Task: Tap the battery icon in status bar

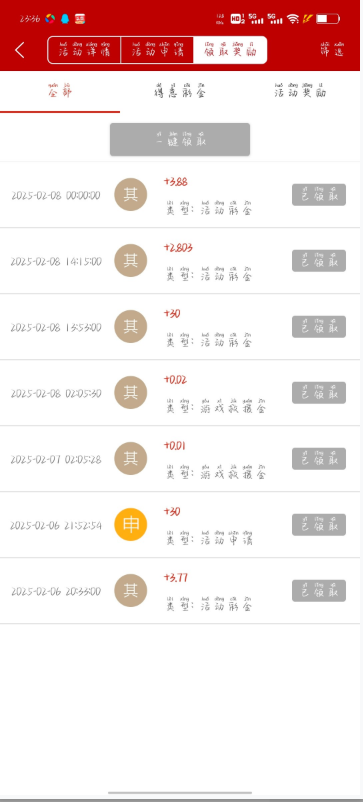Action: (327, 19)
